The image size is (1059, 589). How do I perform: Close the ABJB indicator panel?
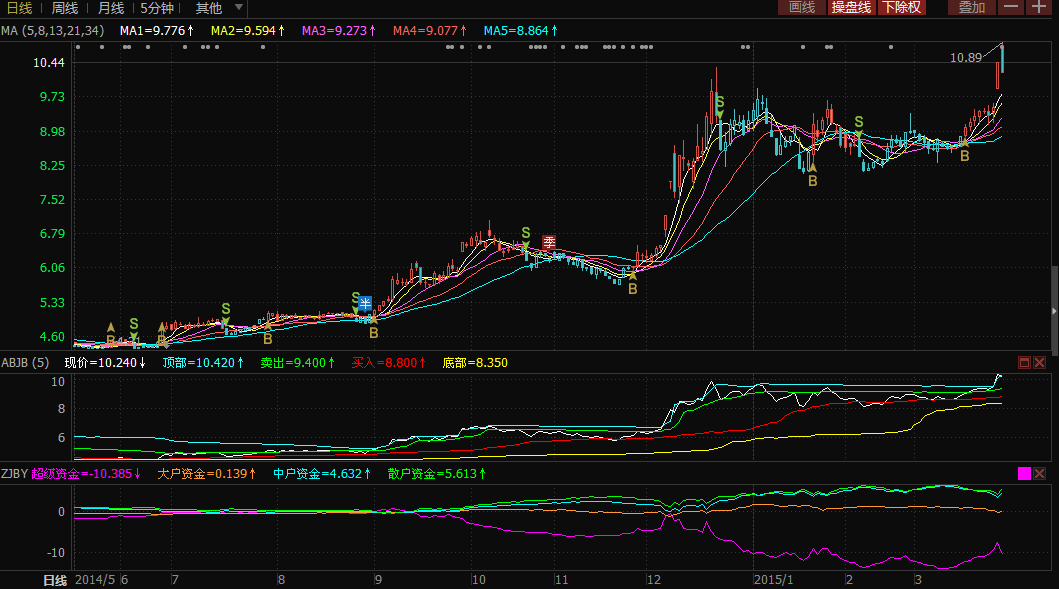pos(1041,362)
